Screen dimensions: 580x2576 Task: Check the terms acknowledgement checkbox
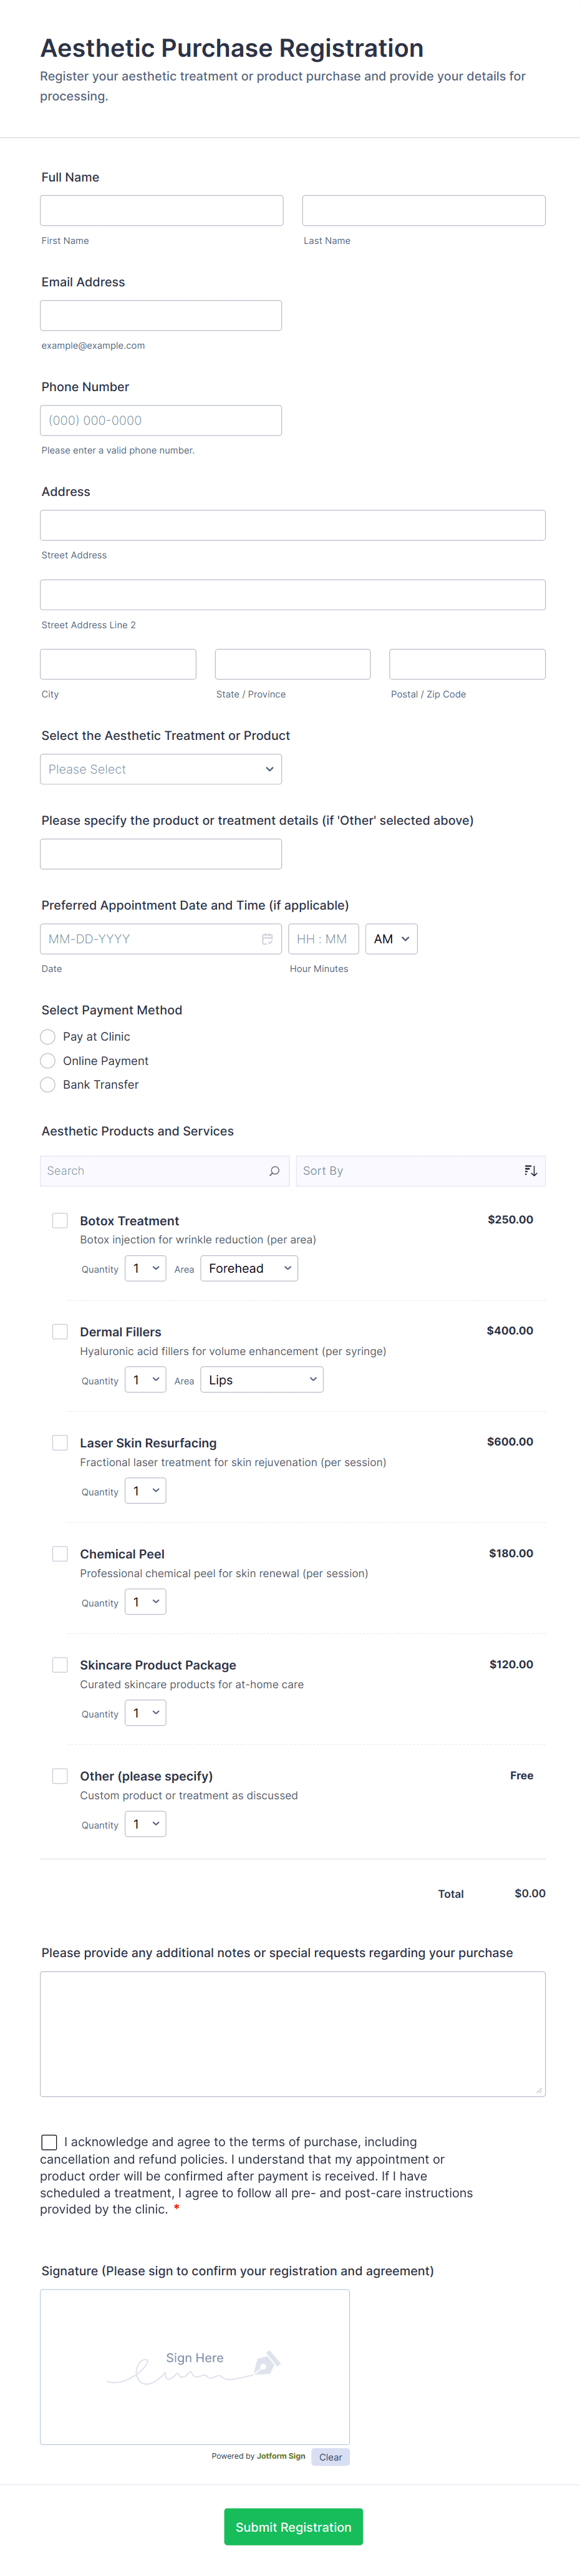[49, 2142]
